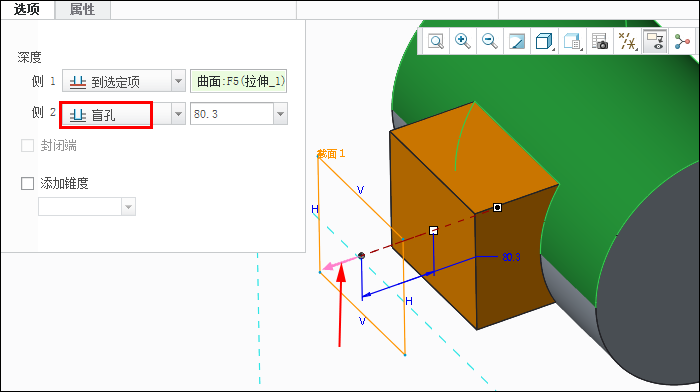Enable the 添加锥度 checkbox
The width and height of the screenshot is (700, 392).
pos(27,183)
